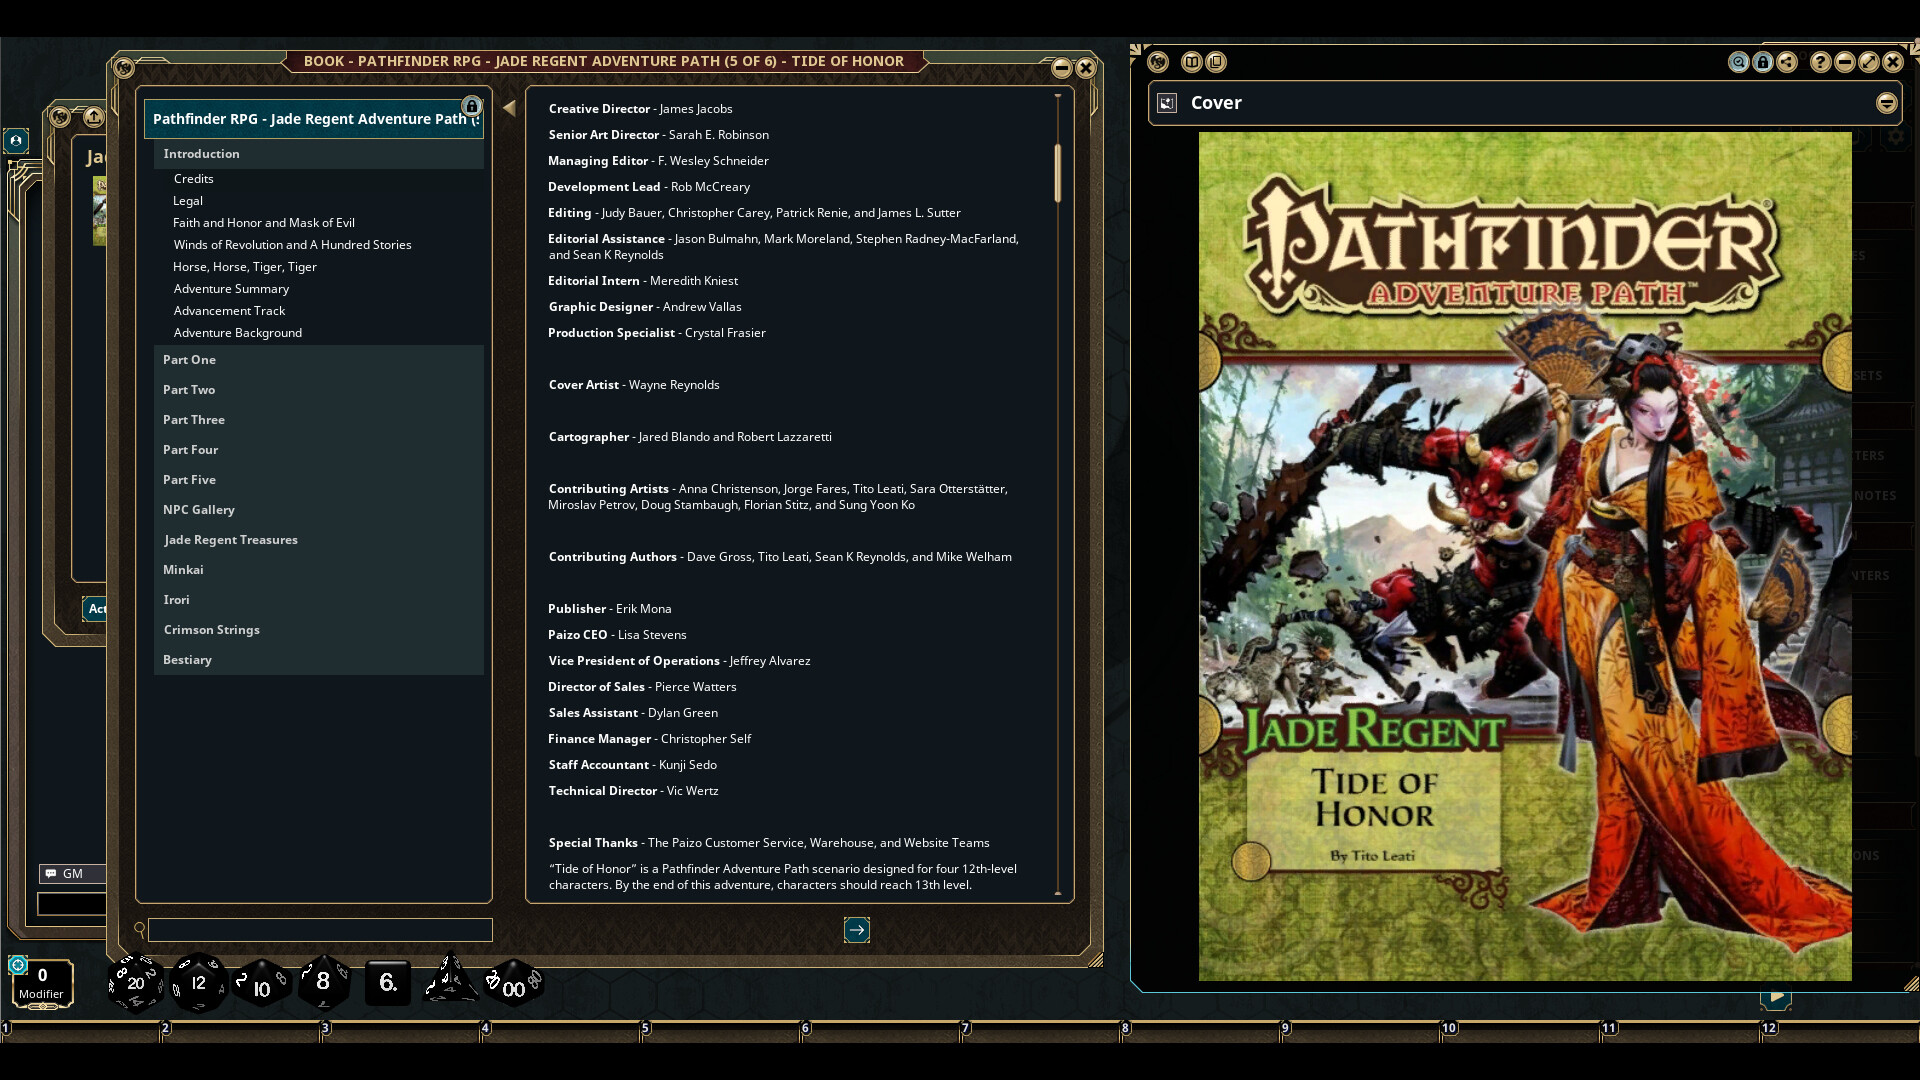Click the copy pages icon in Cover window
Viewport: 1920px width, 1080px height.
click(1216, 62)
